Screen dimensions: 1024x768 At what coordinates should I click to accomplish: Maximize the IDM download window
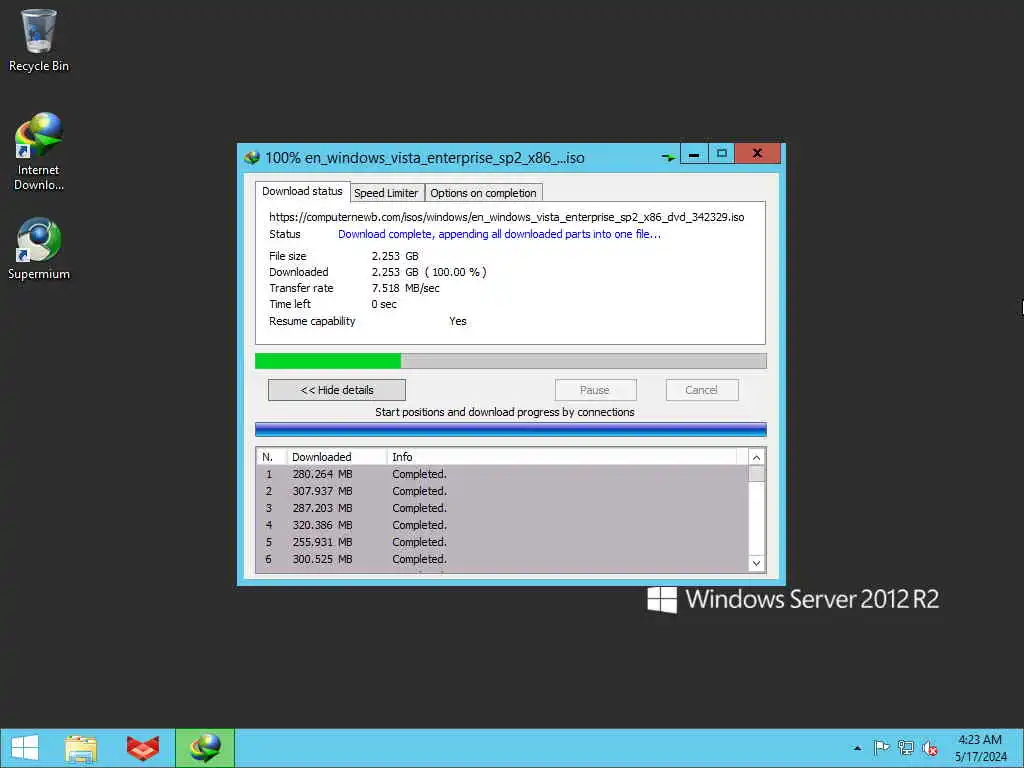(x=721, y=154)
